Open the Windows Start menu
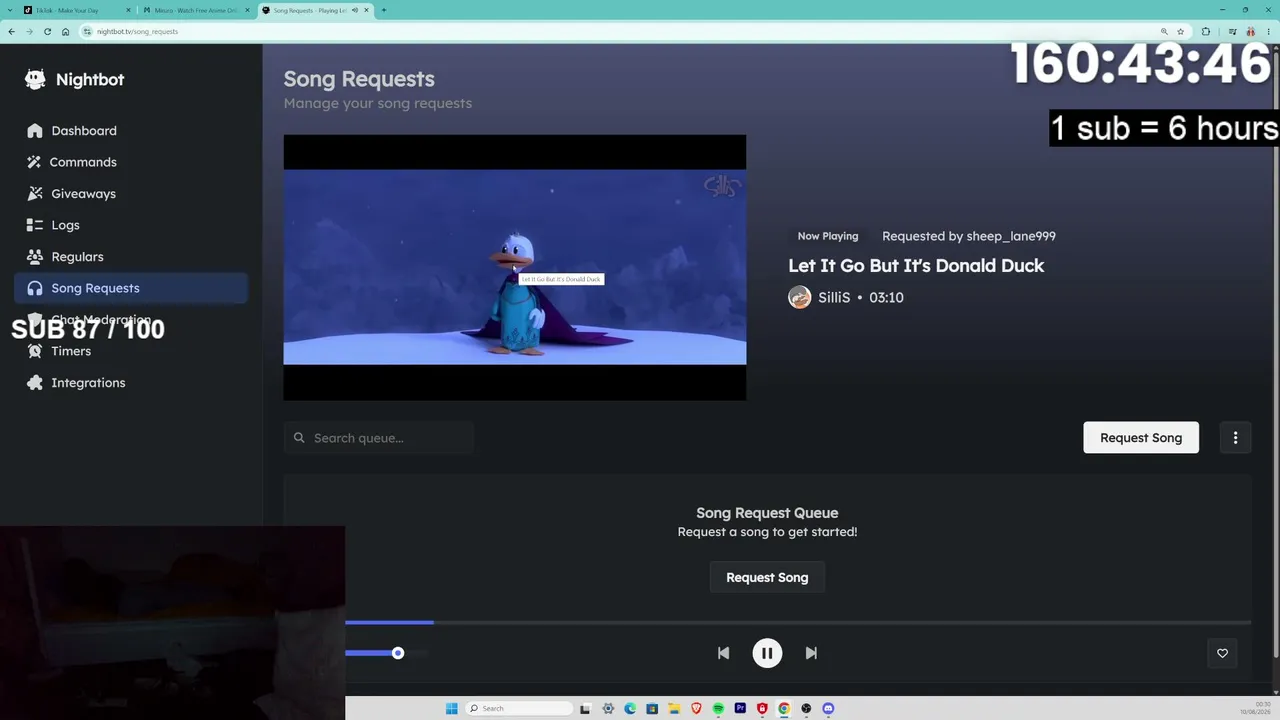This screenshot has width=1280, height=720. tap(451, 708)
